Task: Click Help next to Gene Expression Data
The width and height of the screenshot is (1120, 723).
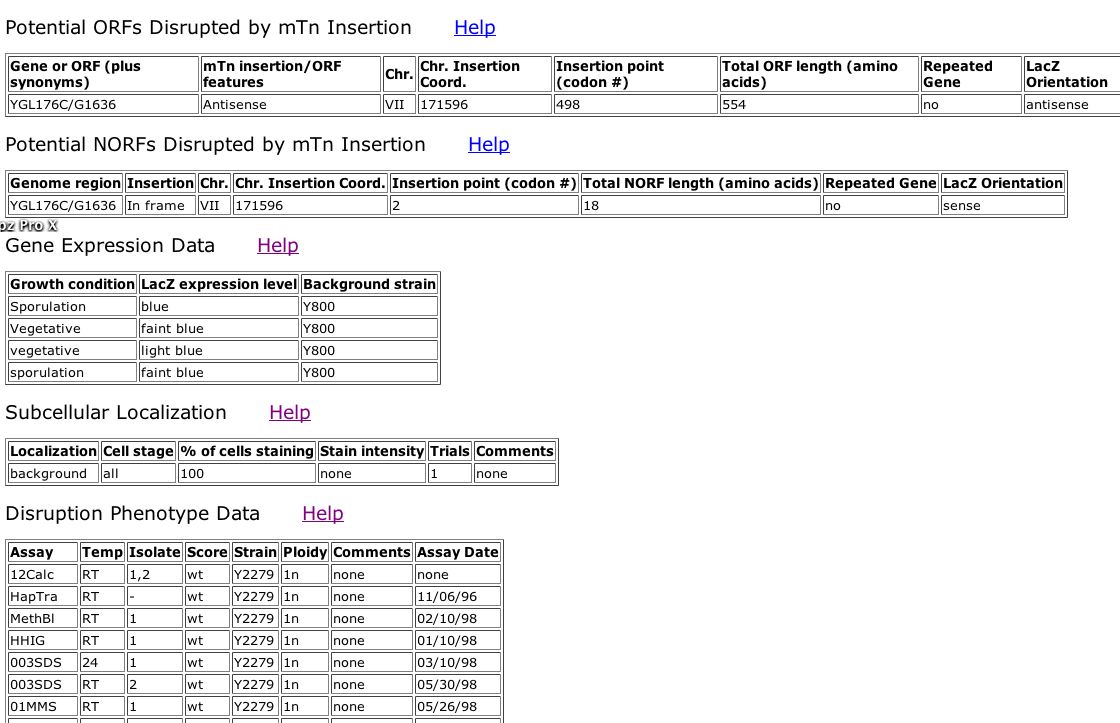Action: coord(277,246)
